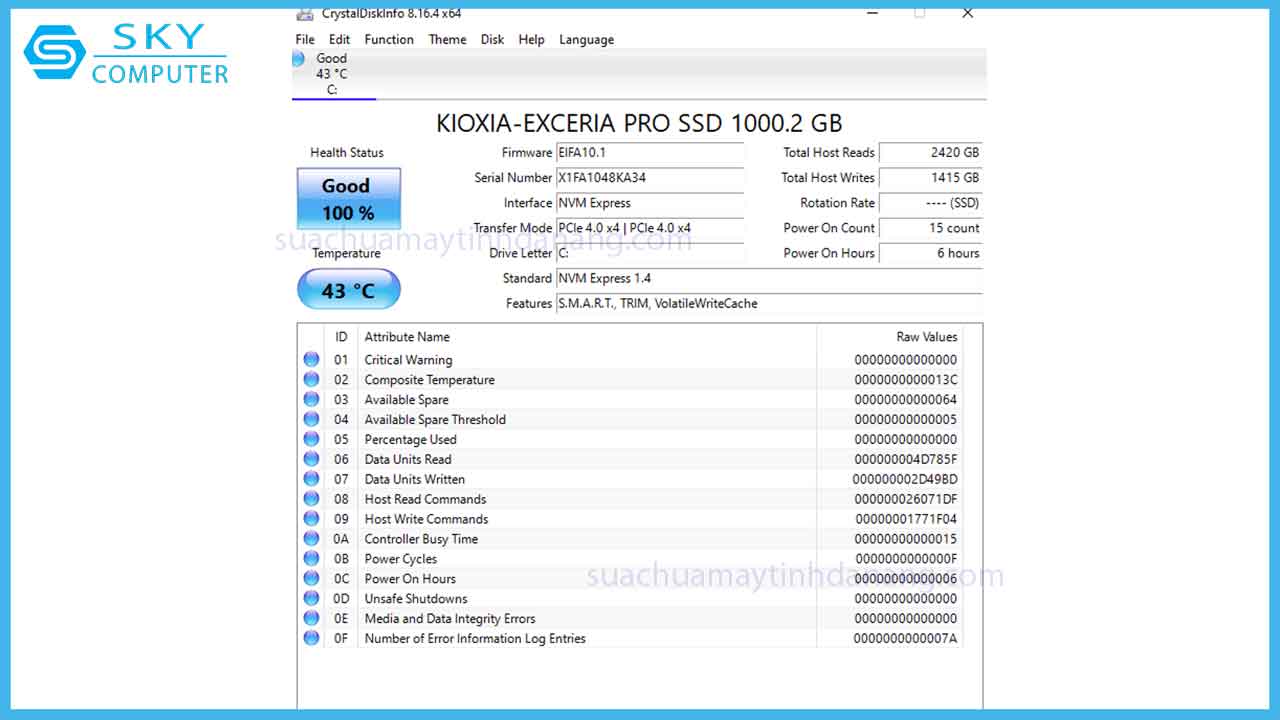1280x720 pixels.
Task: Click the Transfer Mode field PCIe 4.0 x4
Action: click(x=650, y=228)
